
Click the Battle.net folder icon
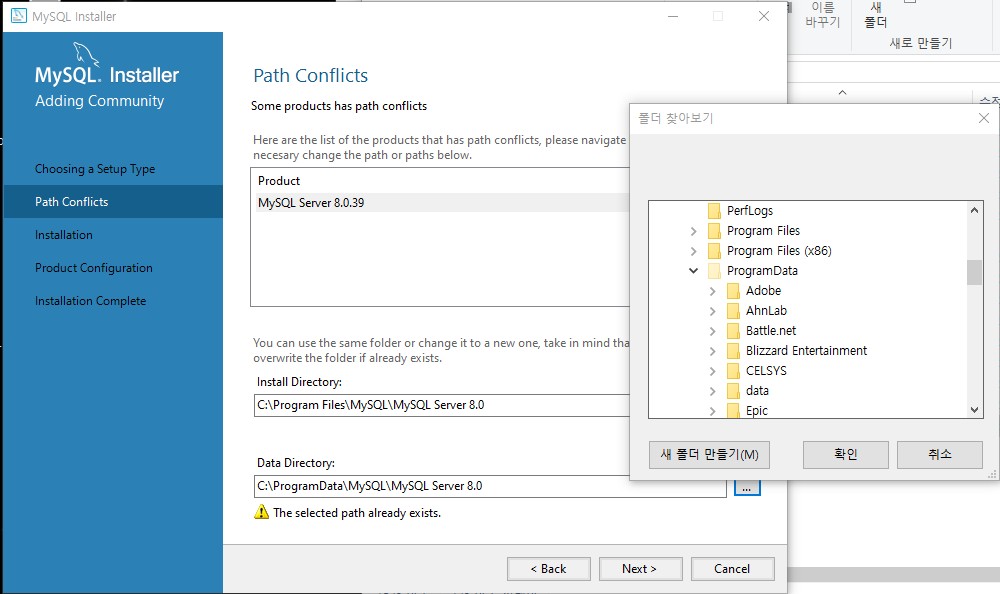[x=733, y=330]
